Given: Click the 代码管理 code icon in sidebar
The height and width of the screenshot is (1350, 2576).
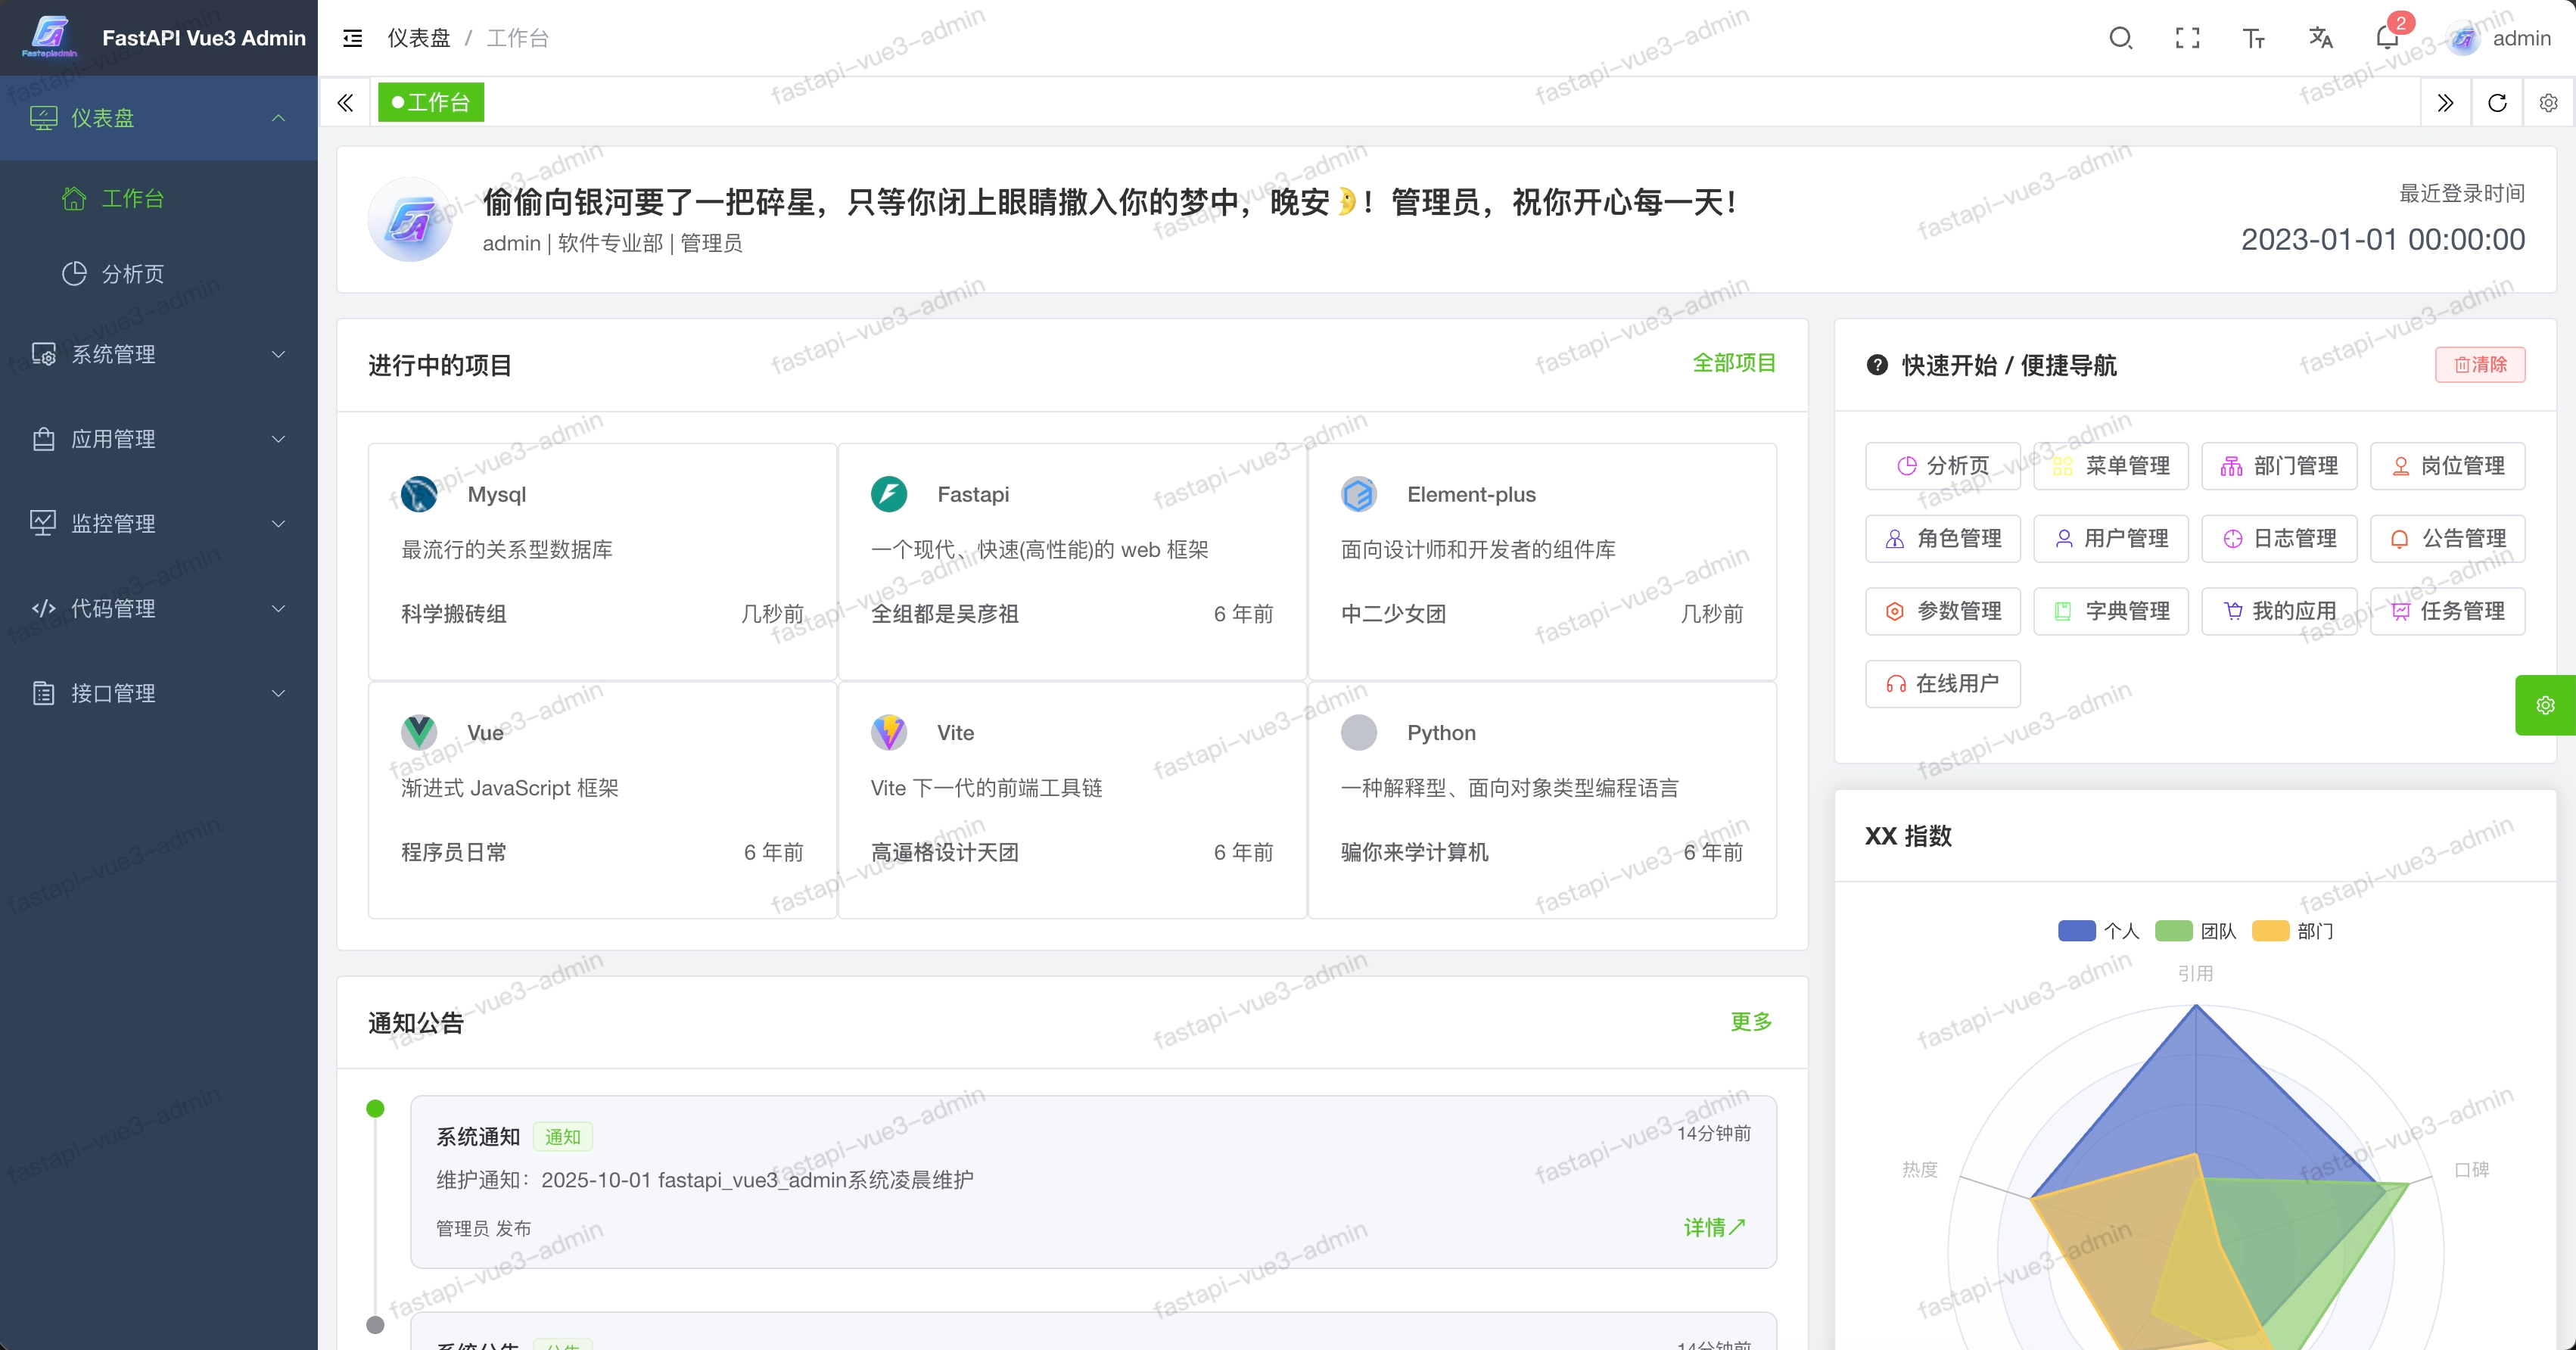Looking at the screenshot, I should [43, 608].
